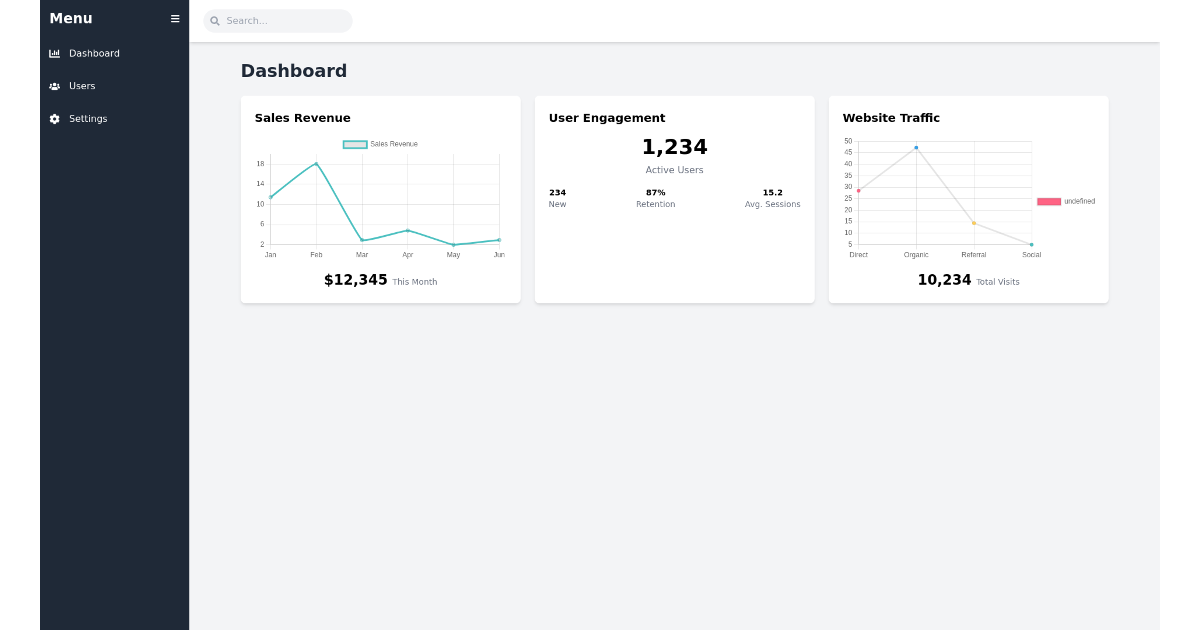
Task: Navigate to Users from the sidebar
Action: coord(82,86)
